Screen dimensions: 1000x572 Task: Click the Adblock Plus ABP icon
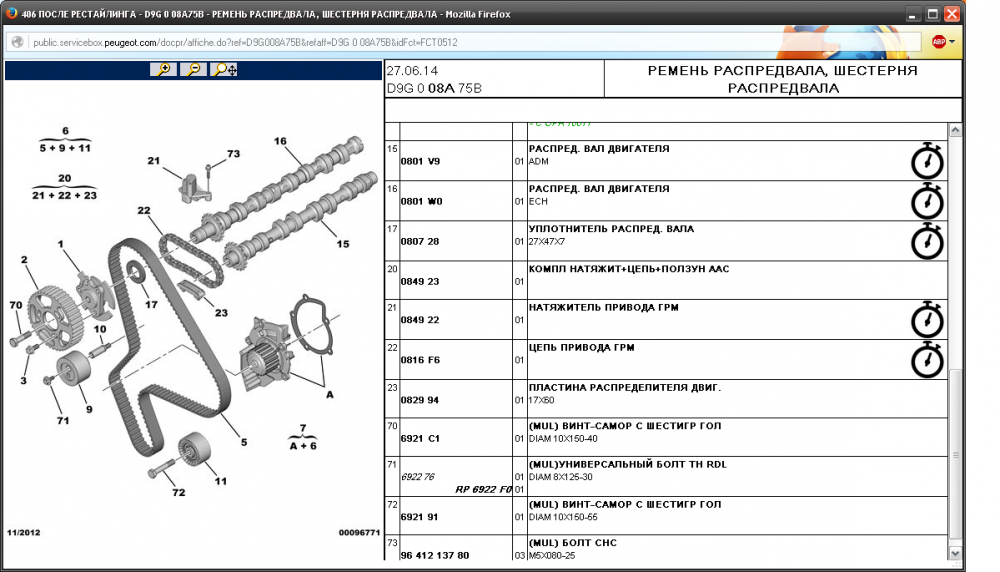coord(938,42)
